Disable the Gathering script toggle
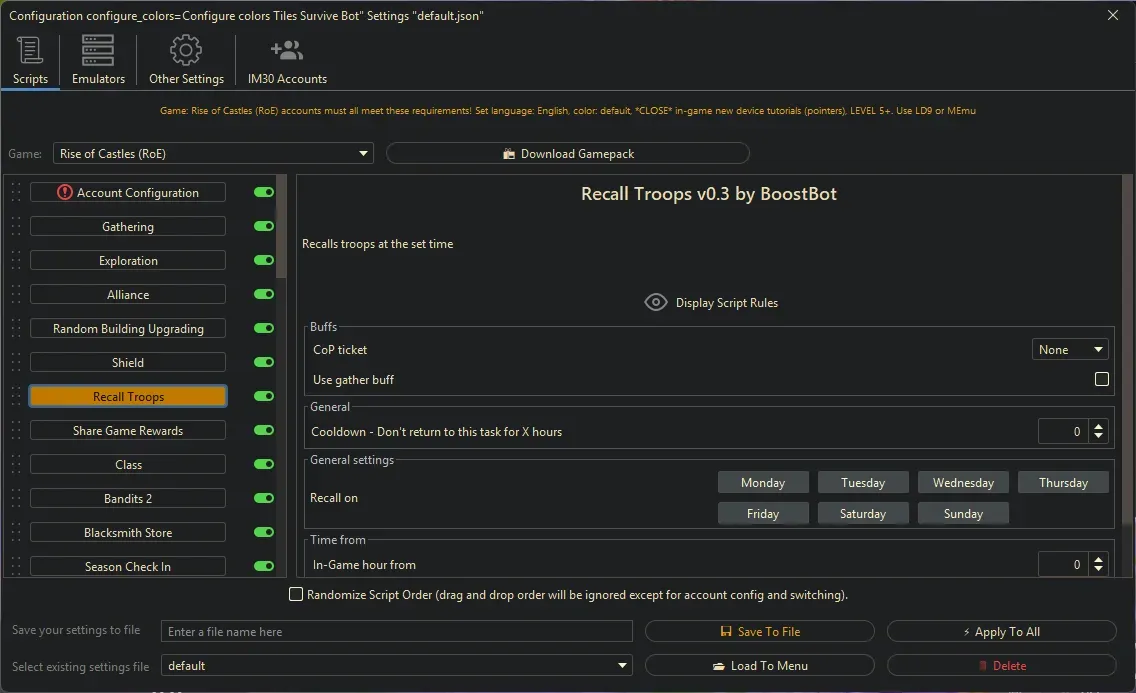 (x=264, y=226)
